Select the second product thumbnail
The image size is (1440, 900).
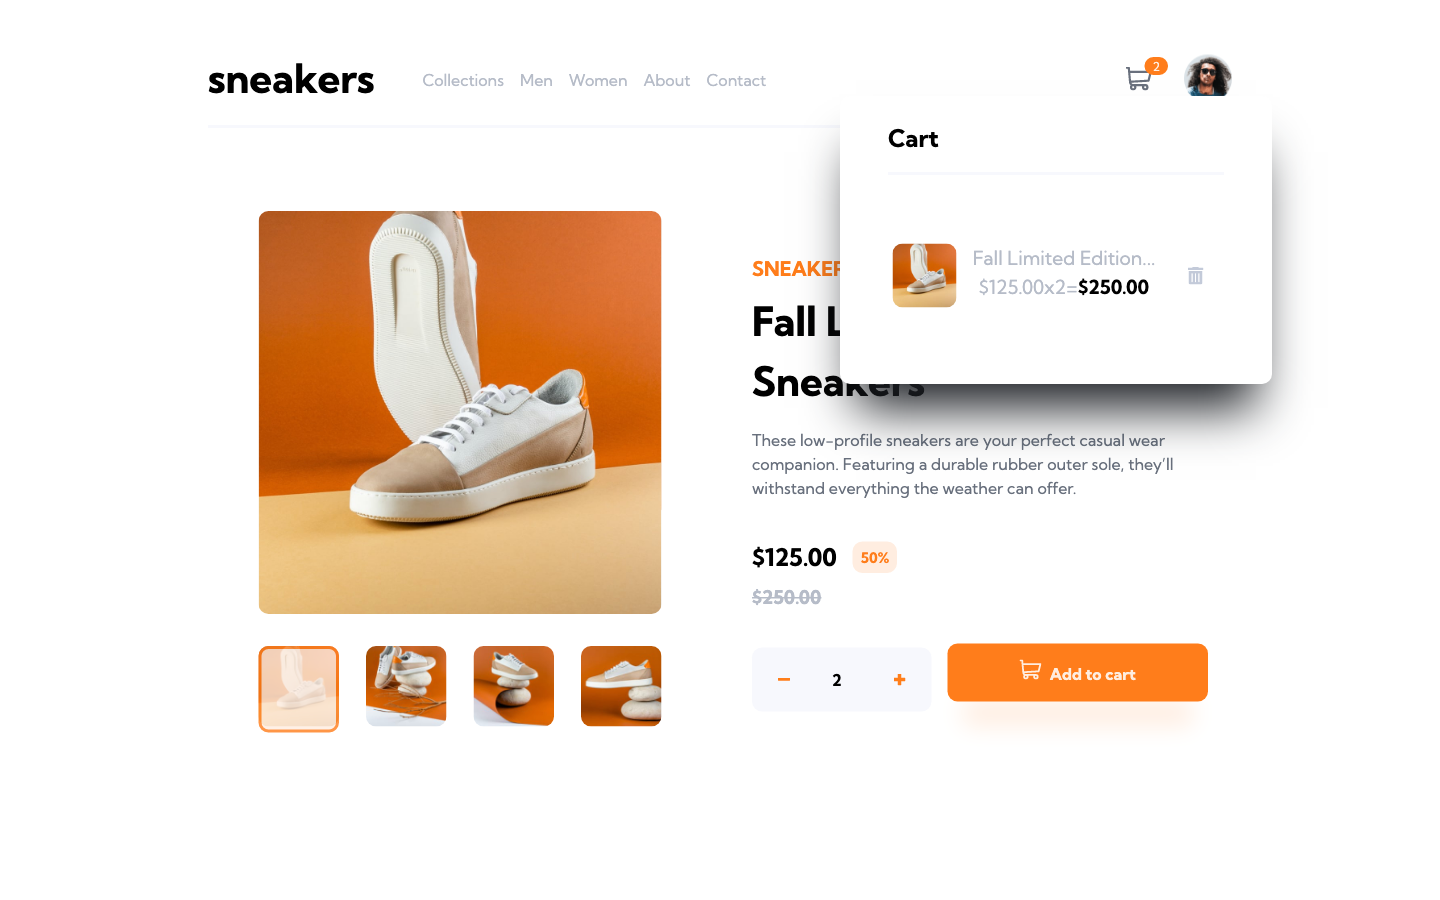point(406,686)
